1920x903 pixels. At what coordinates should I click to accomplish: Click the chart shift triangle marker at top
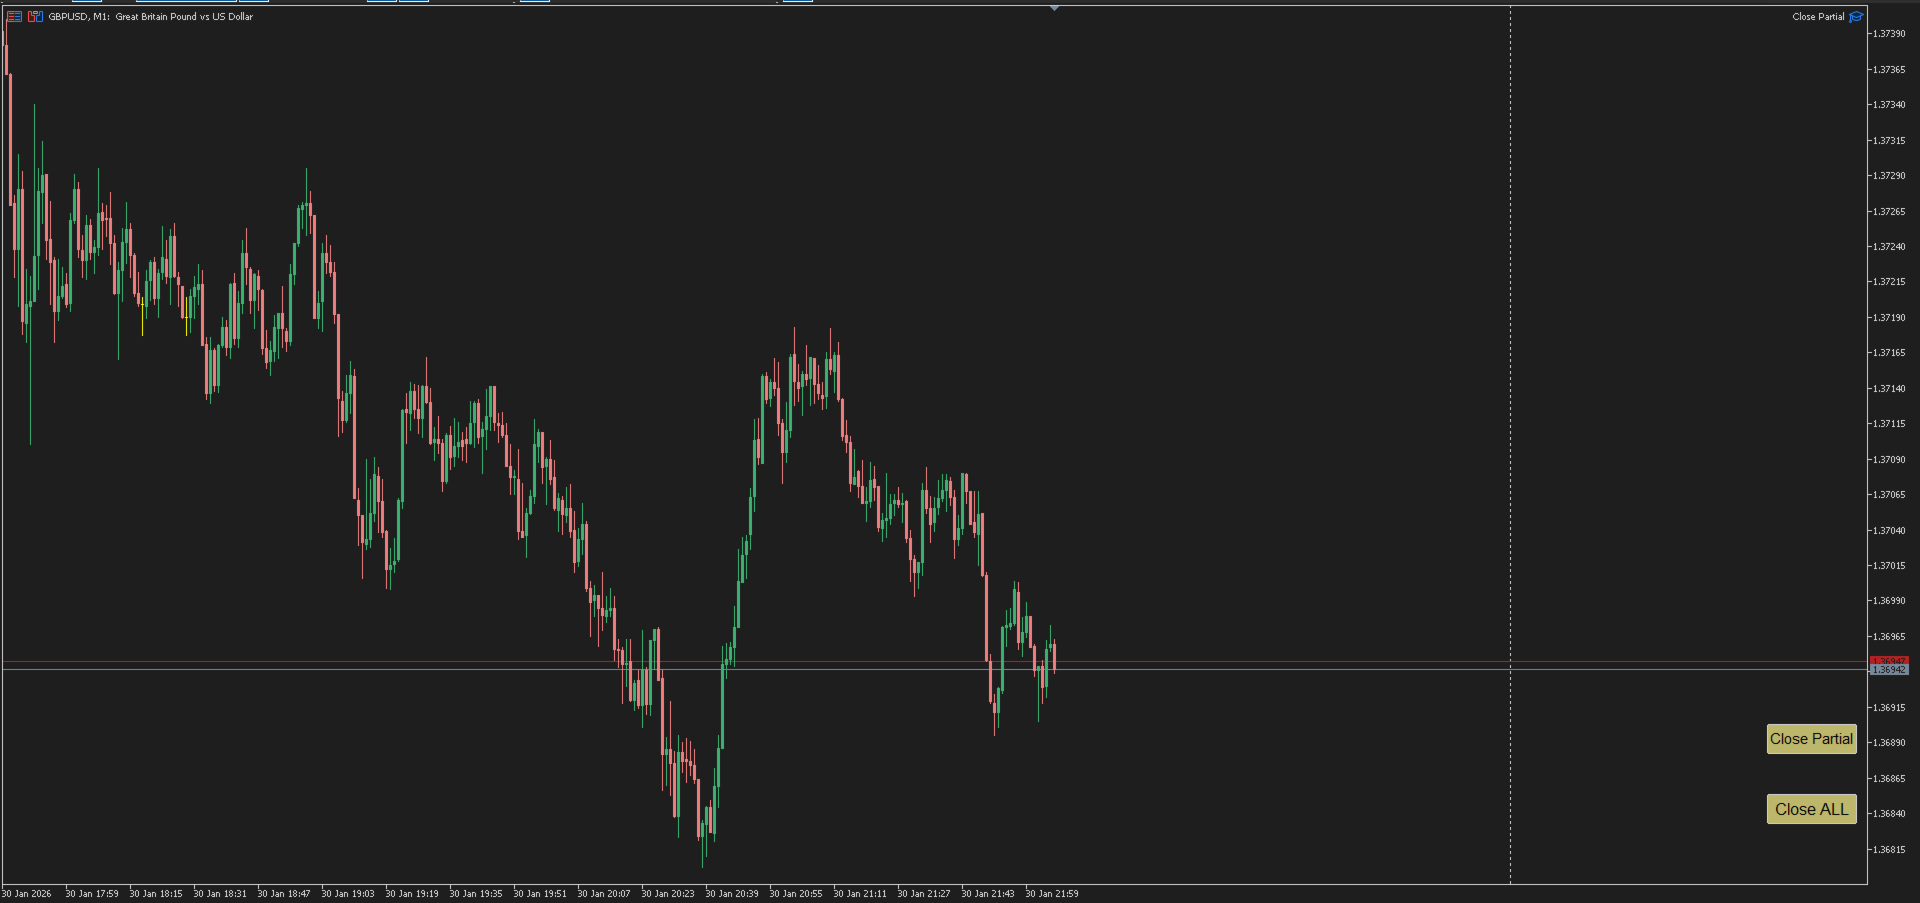pos(1054,8)
